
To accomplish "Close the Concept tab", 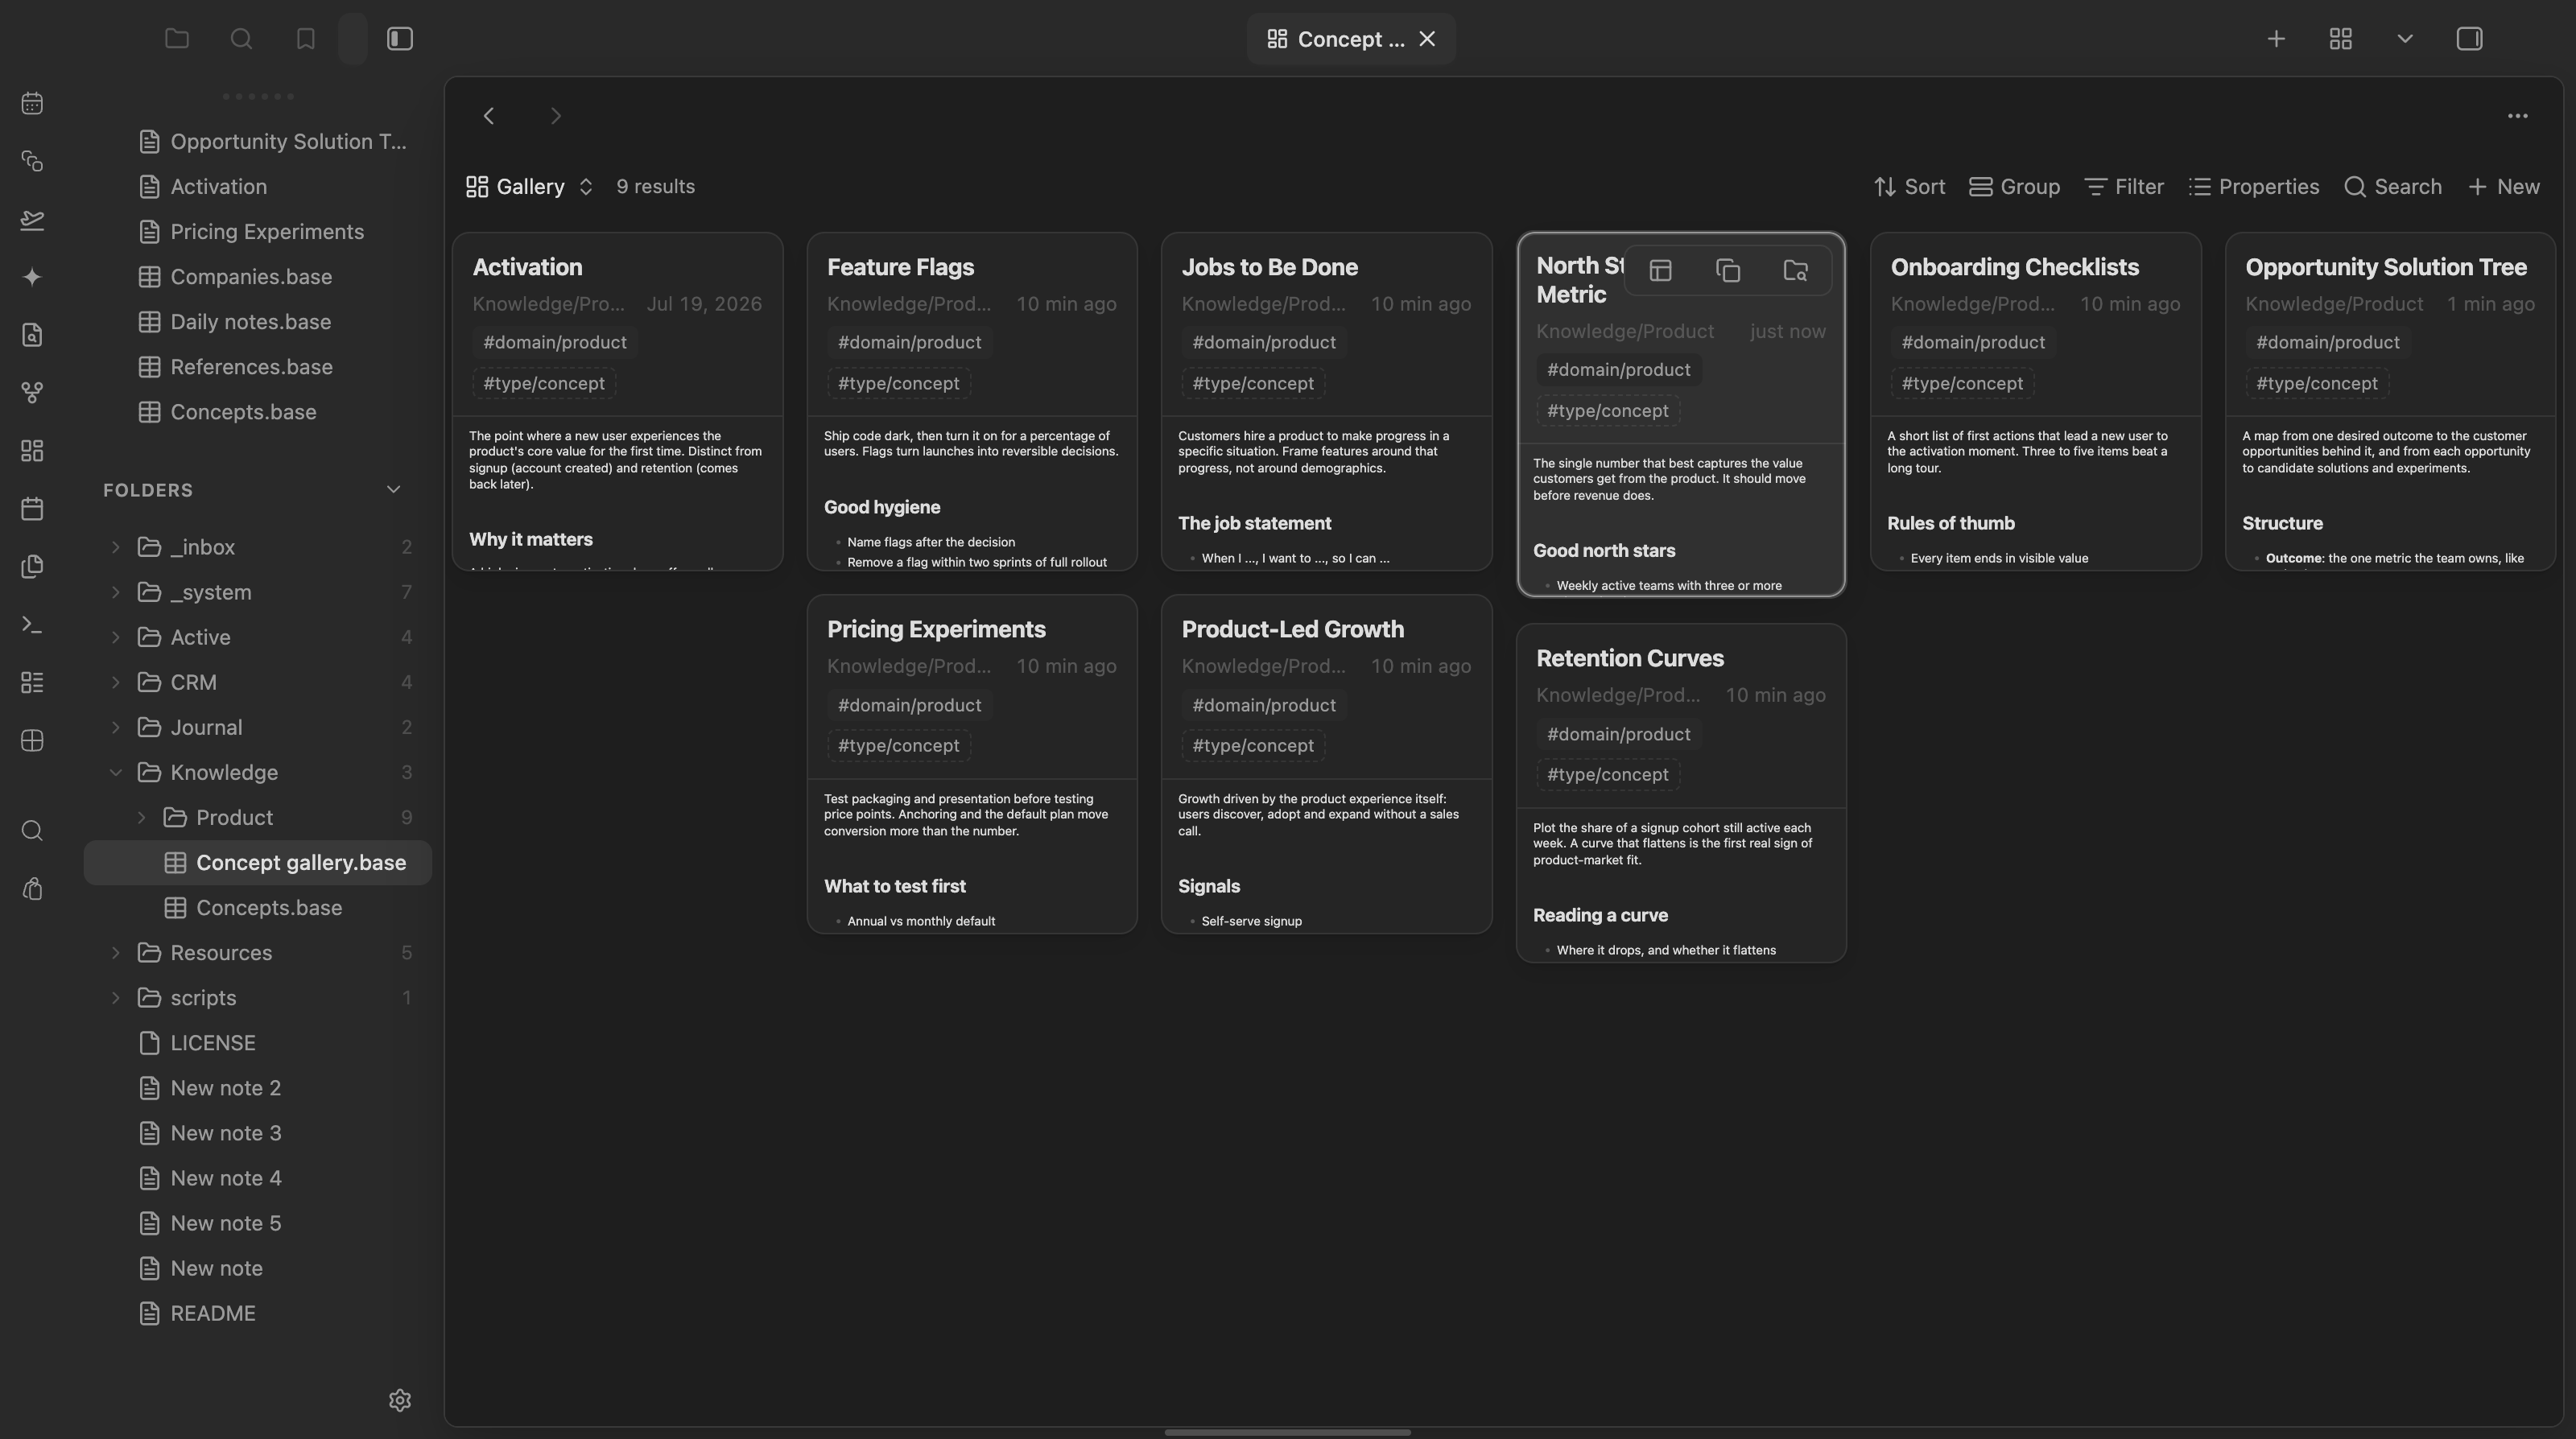I will pos(1427,39).
